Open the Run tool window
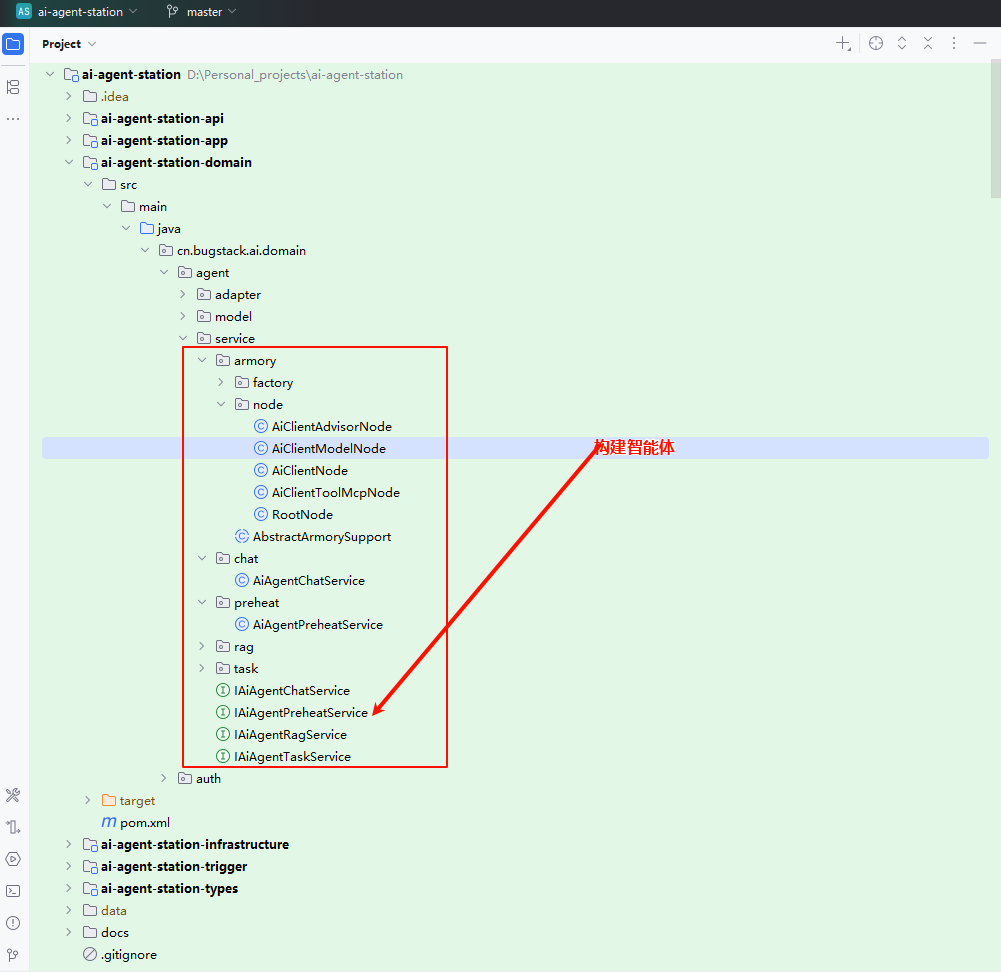 13,859
